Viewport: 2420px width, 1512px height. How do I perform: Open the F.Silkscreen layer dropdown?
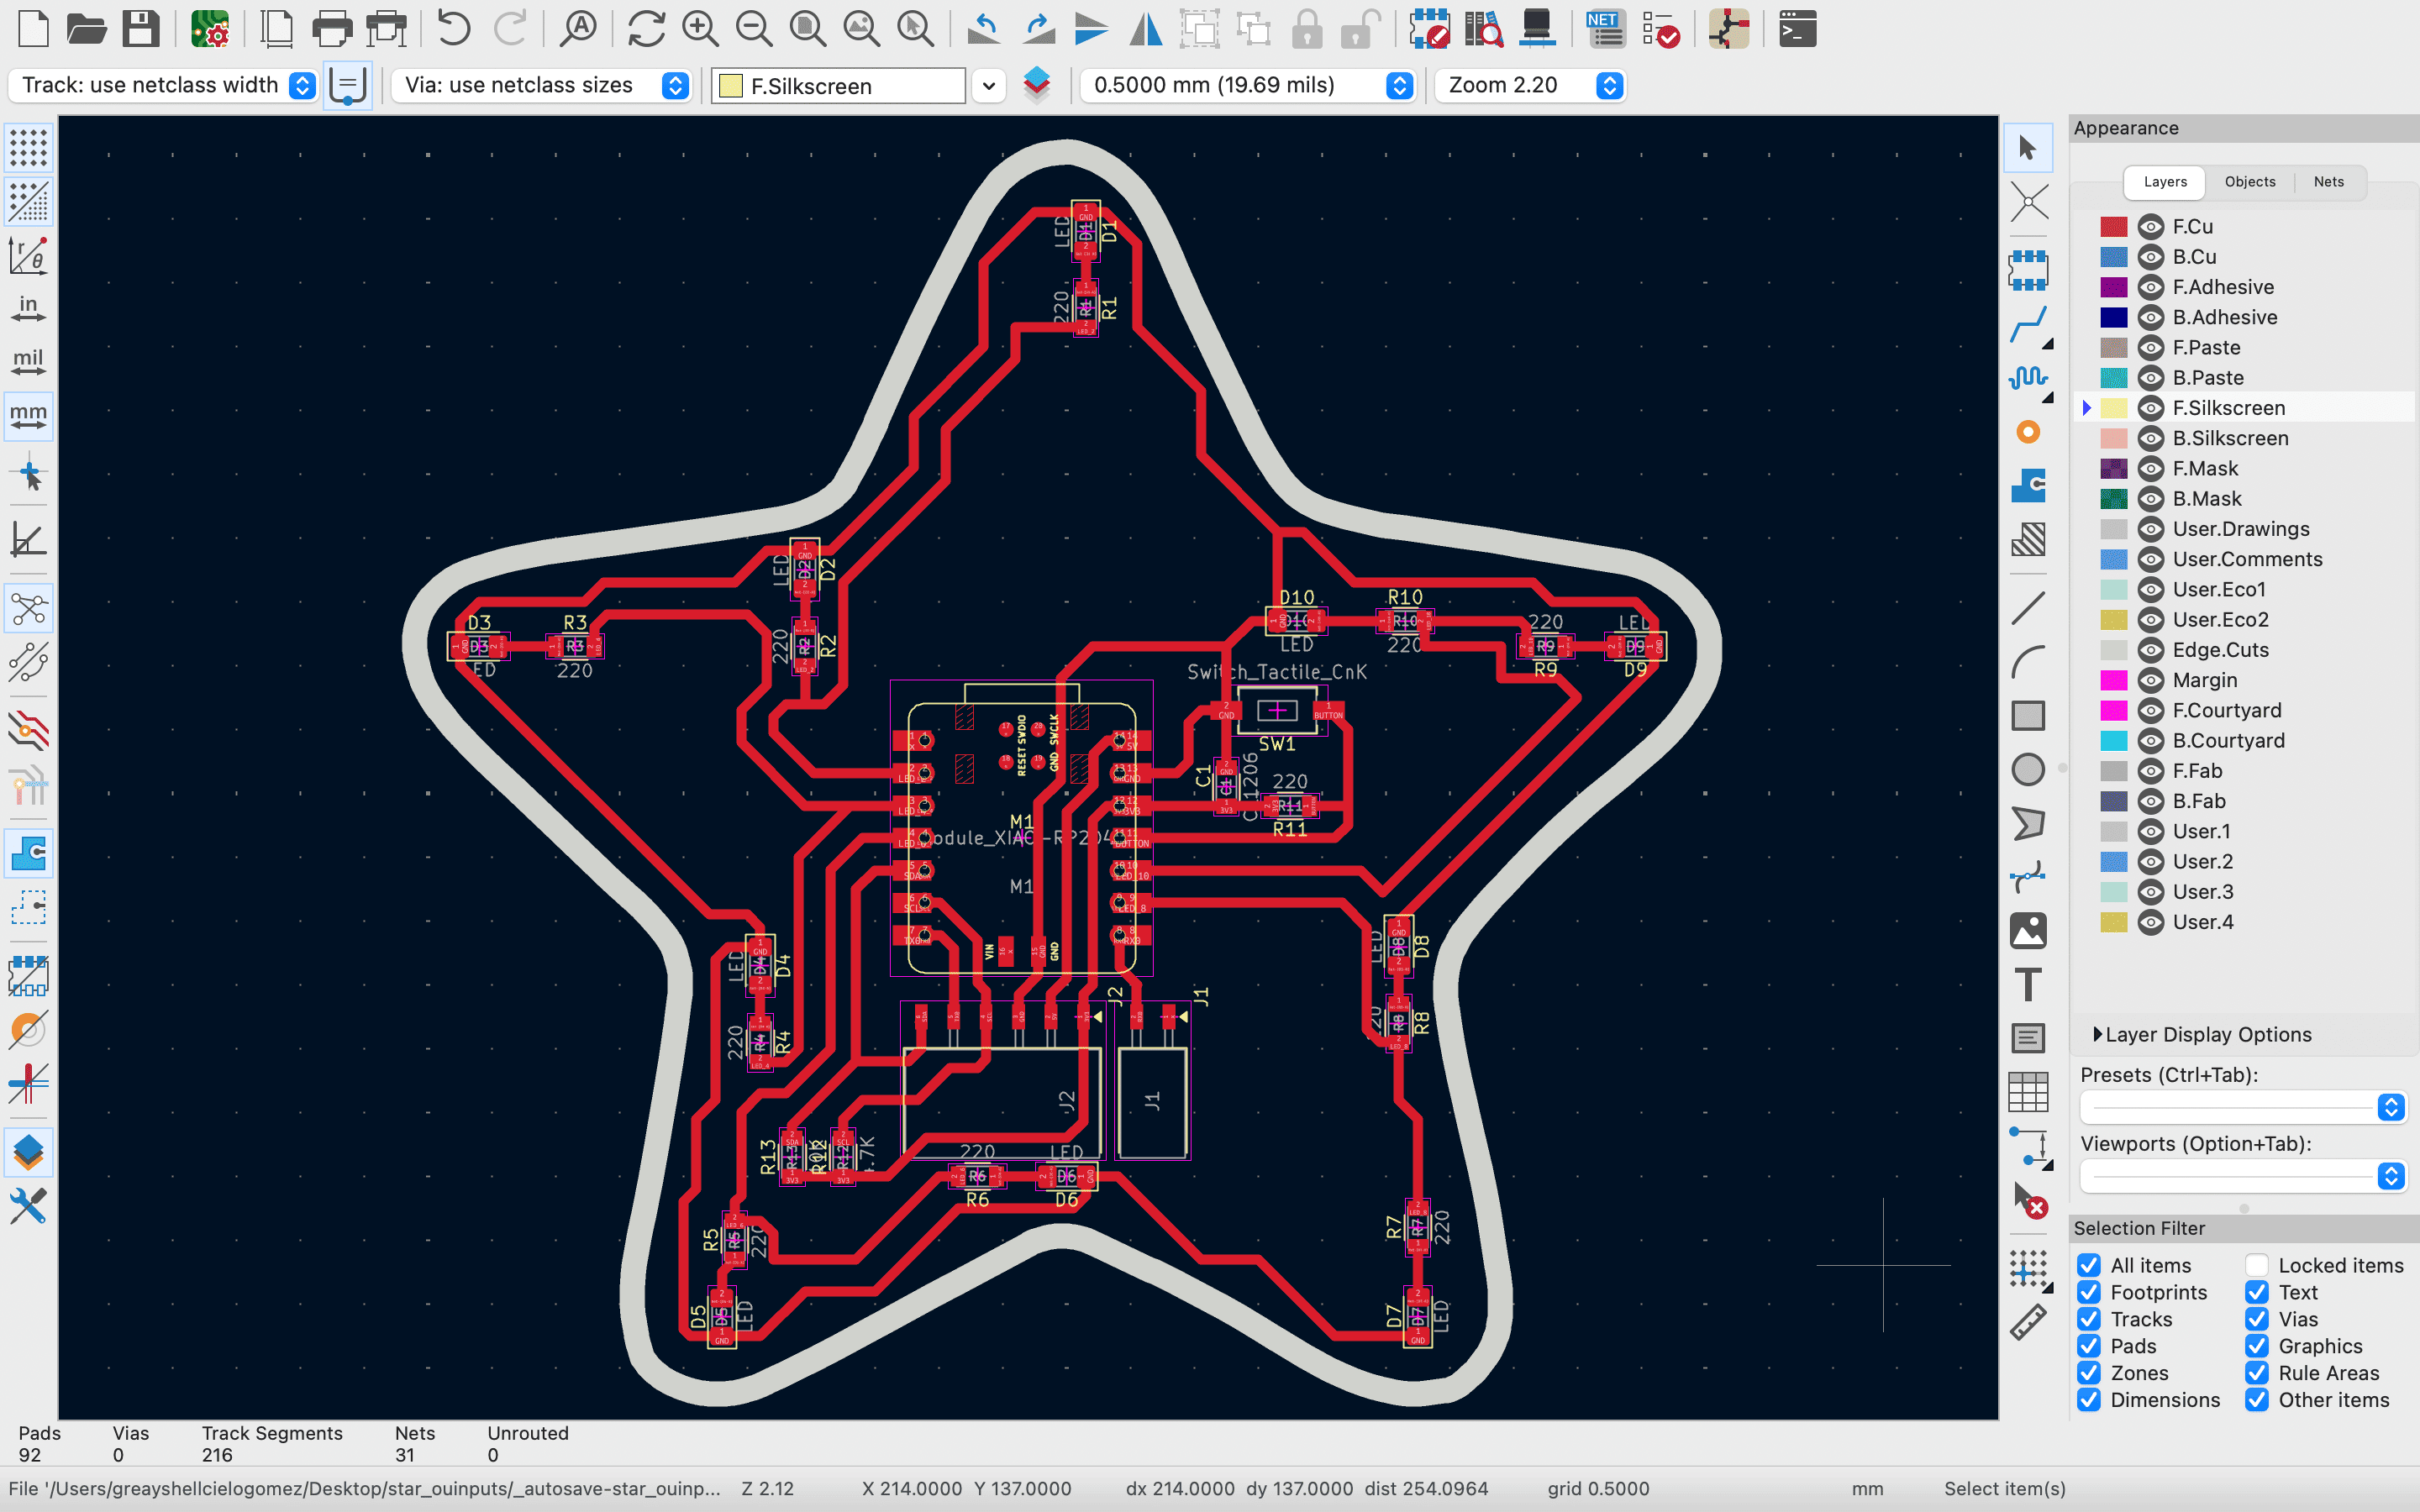click(988, 86)
